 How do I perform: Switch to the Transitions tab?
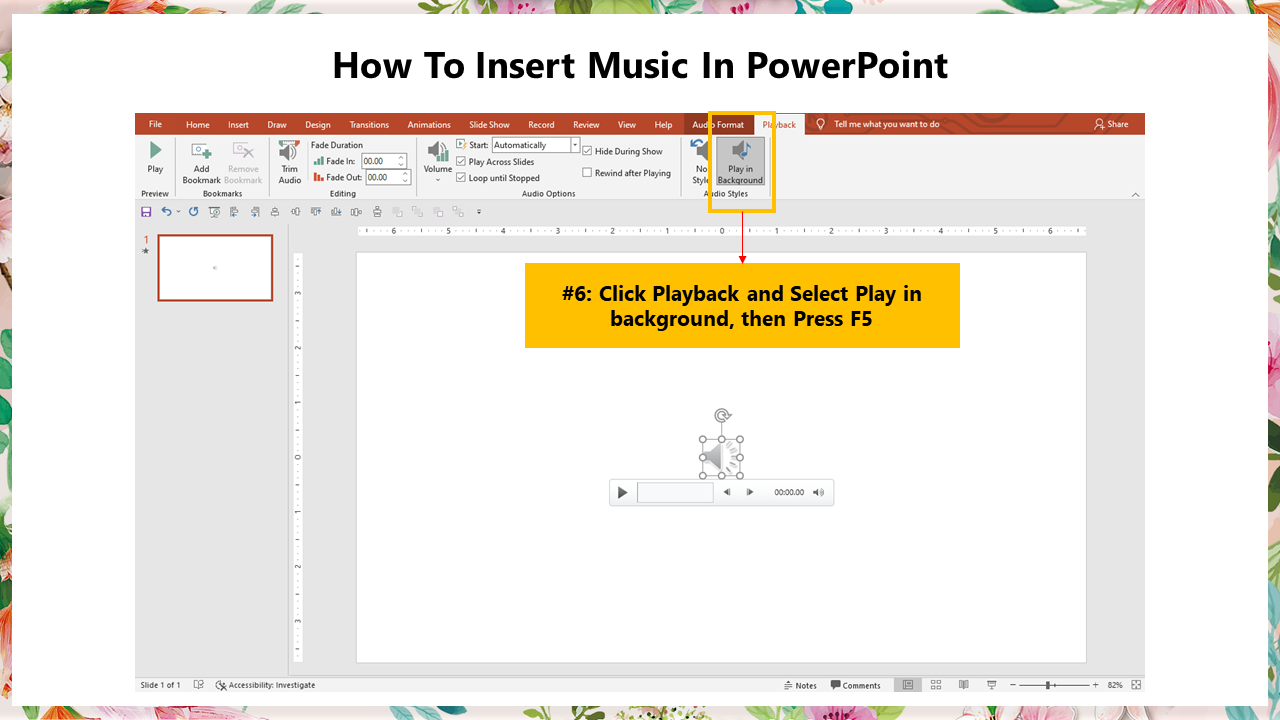click(x=369, y=124)
